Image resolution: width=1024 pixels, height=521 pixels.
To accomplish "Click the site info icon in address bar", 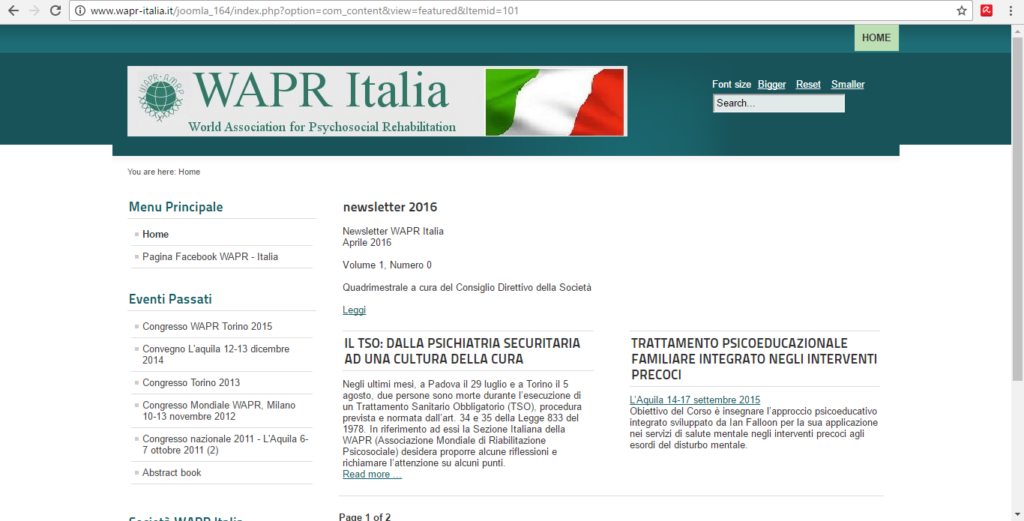I will coord(80,10).
